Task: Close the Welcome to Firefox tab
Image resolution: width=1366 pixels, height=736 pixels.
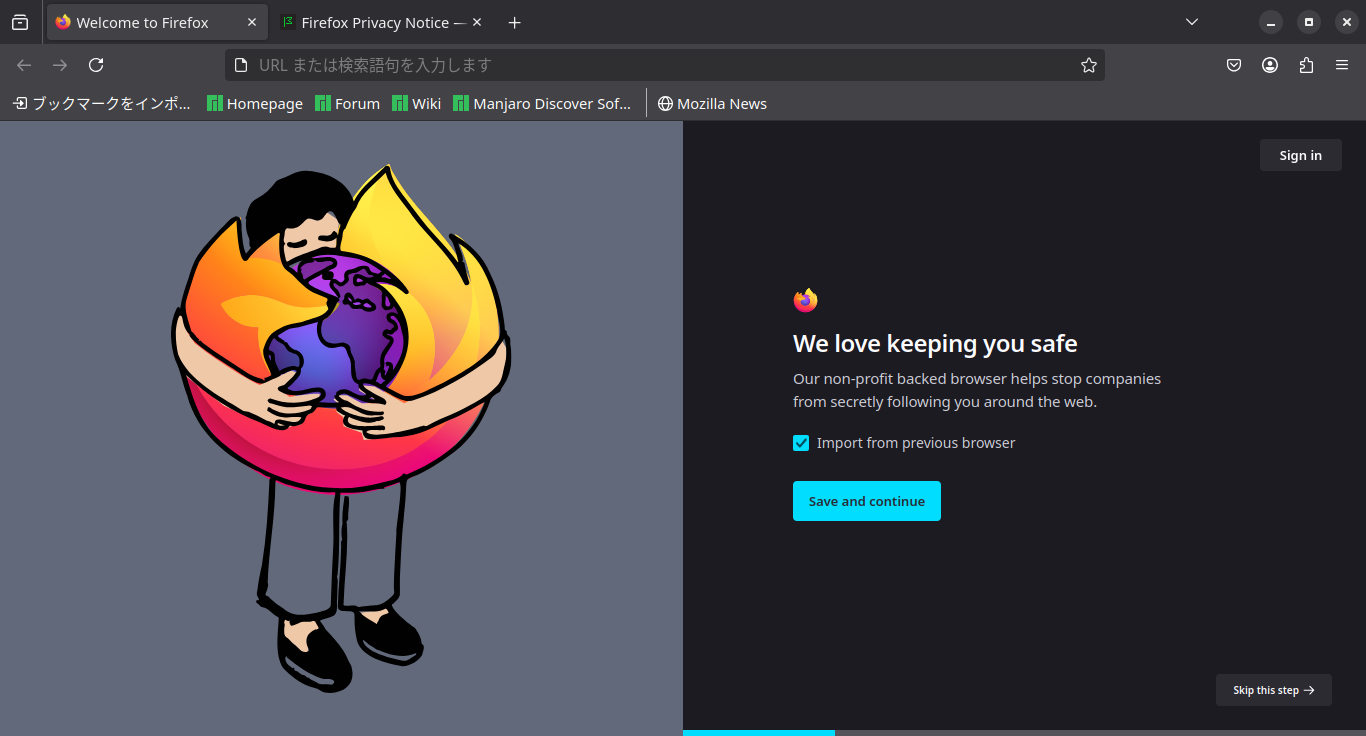Action: pyautogui.click(x=252, y=22)
